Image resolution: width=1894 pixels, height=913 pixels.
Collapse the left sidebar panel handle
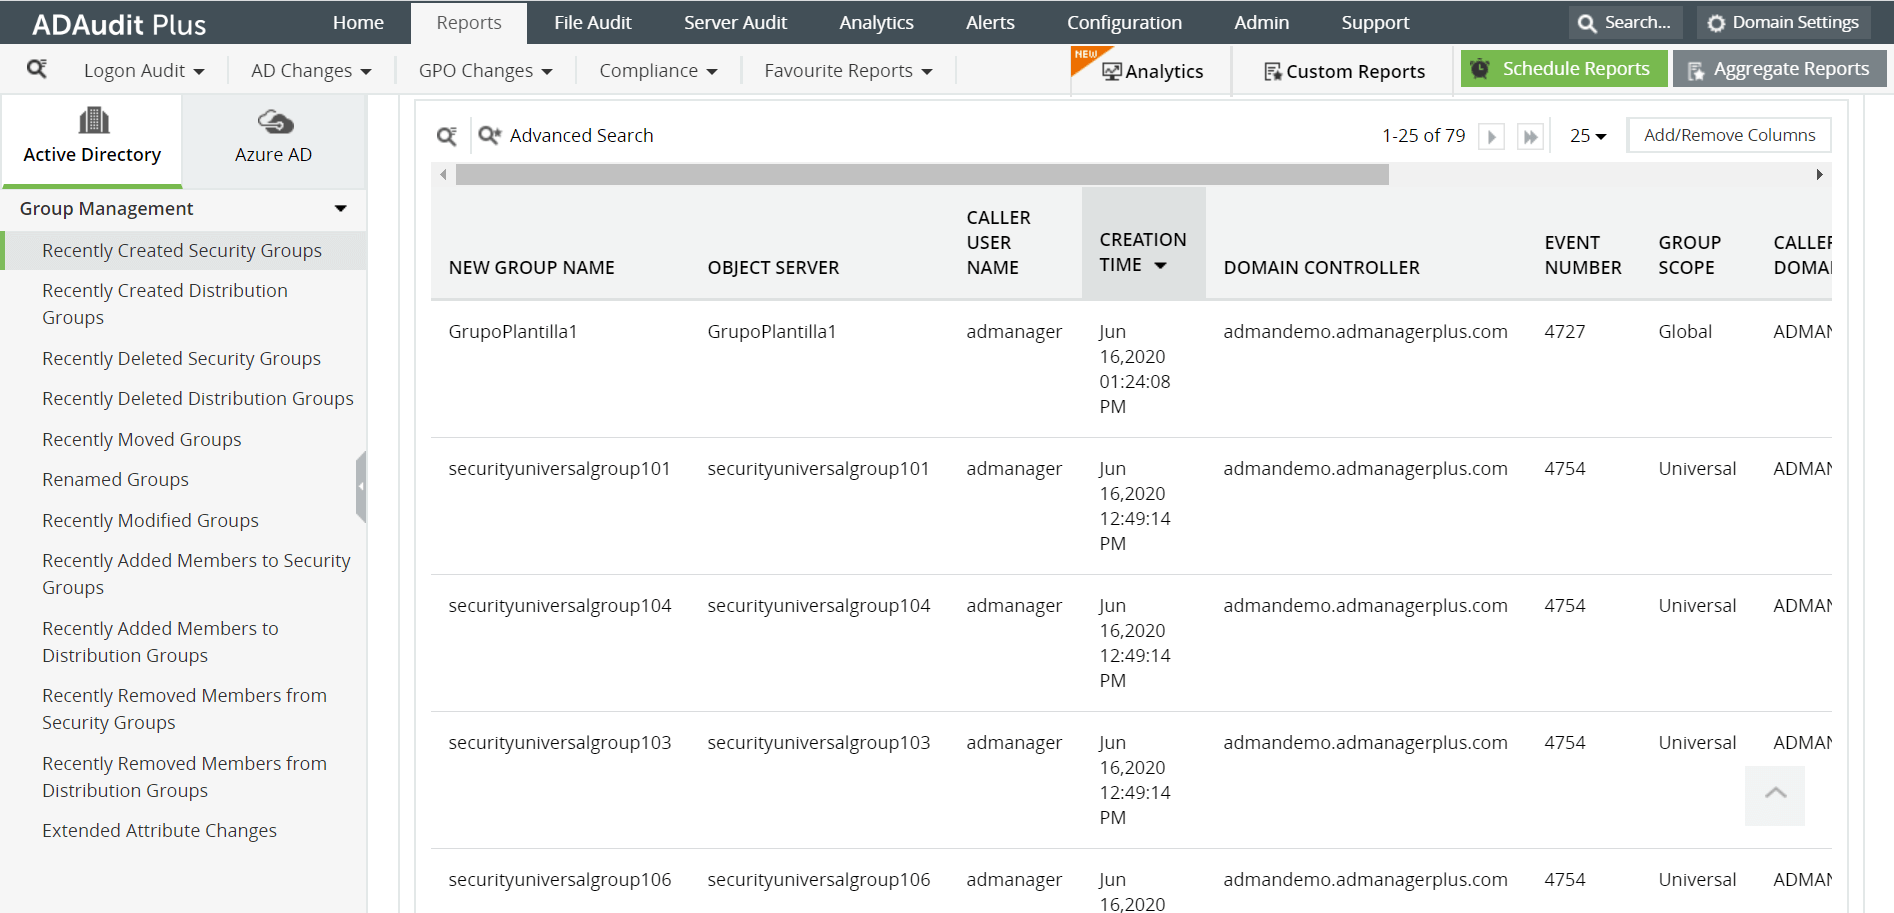(361, 487)
